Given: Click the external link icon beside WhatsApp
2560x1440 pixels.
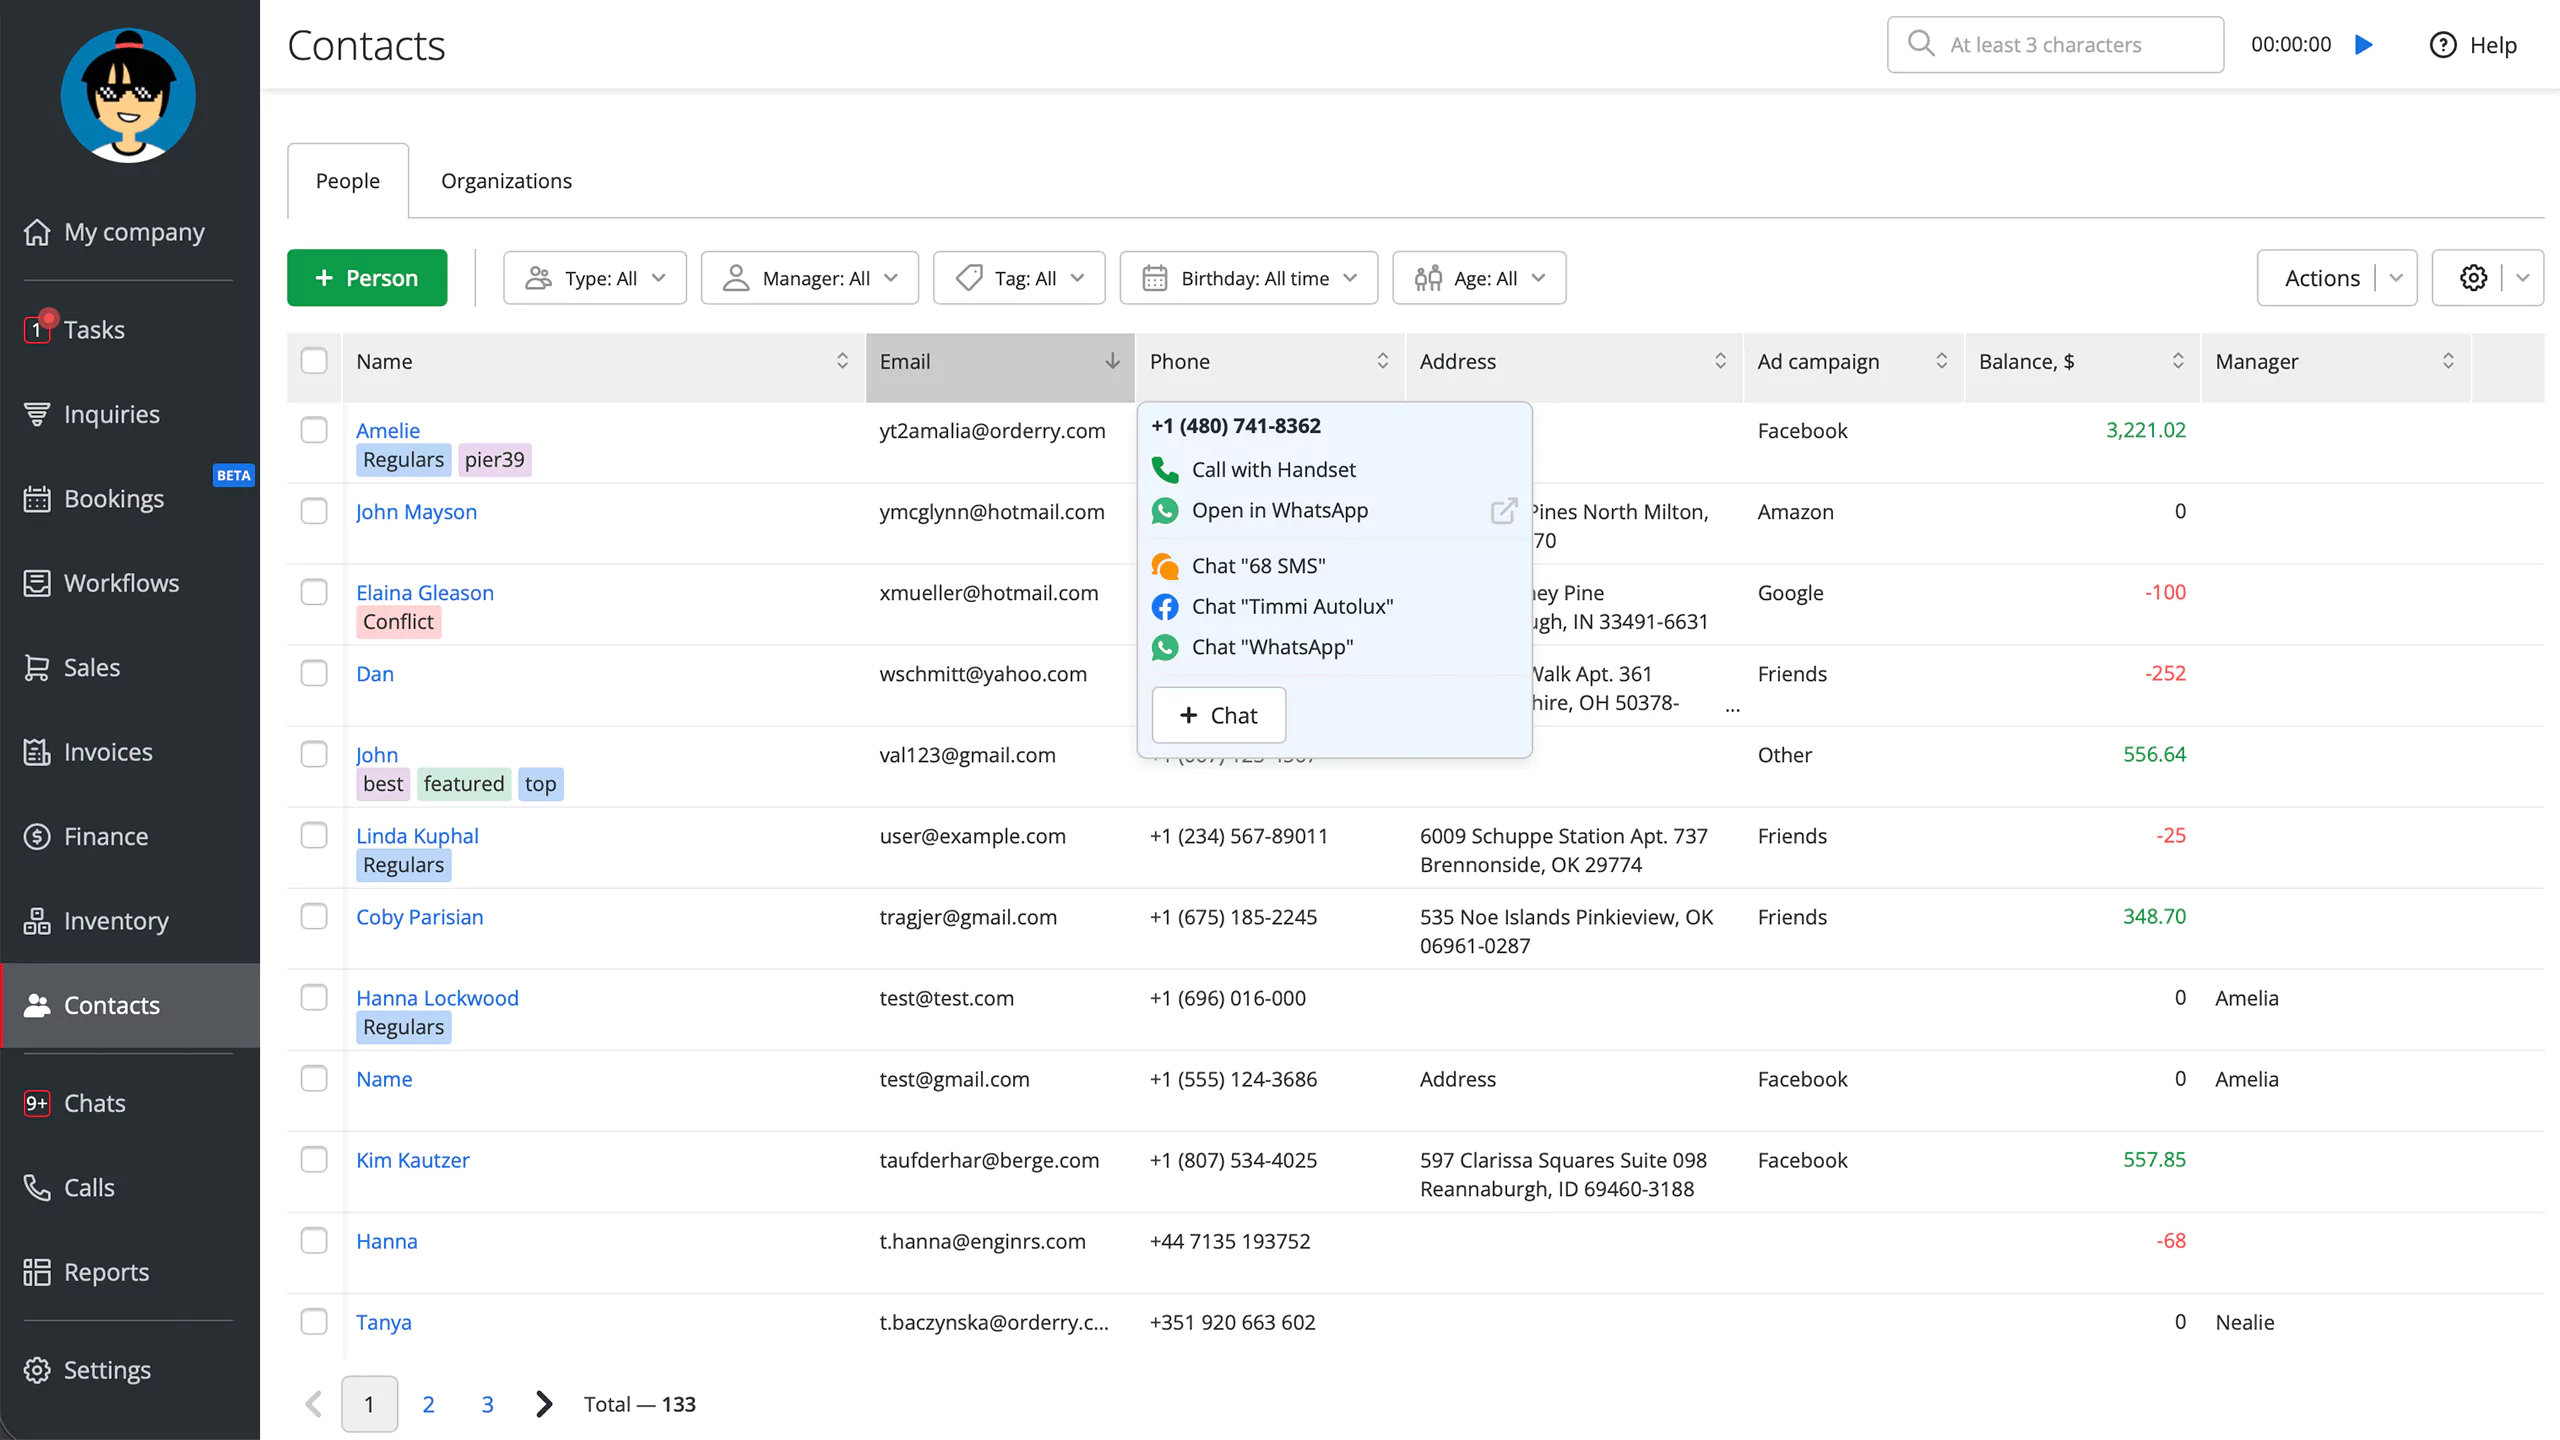Looking at the screenshot, I should [1503, 511].
